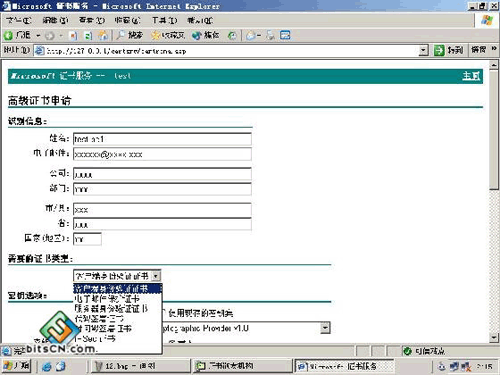Open the History toolbar icon
Viewport: 500px width, 375px height.
click(232, 35)
